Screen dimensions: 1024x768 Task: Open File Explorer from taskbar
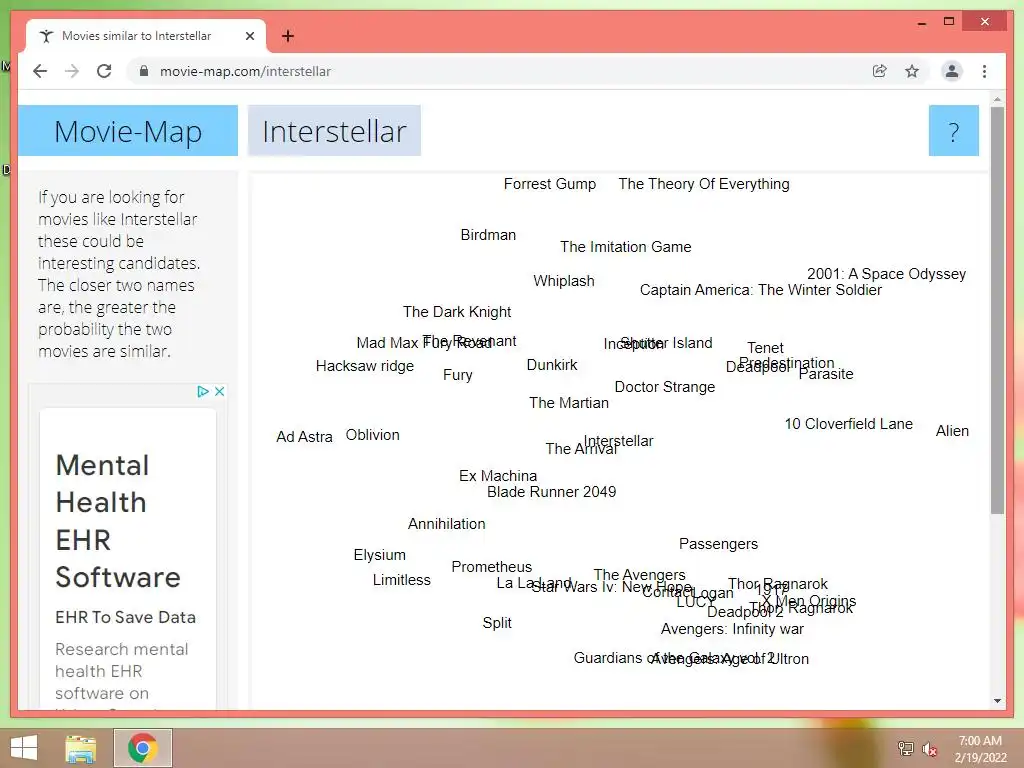81,748
